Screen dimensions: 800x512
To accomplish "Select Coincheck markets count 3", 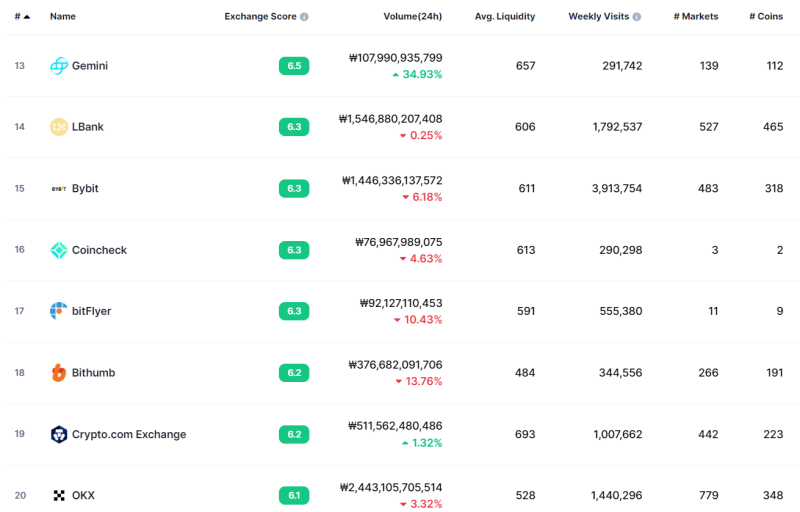I will (x=715, y=250).
